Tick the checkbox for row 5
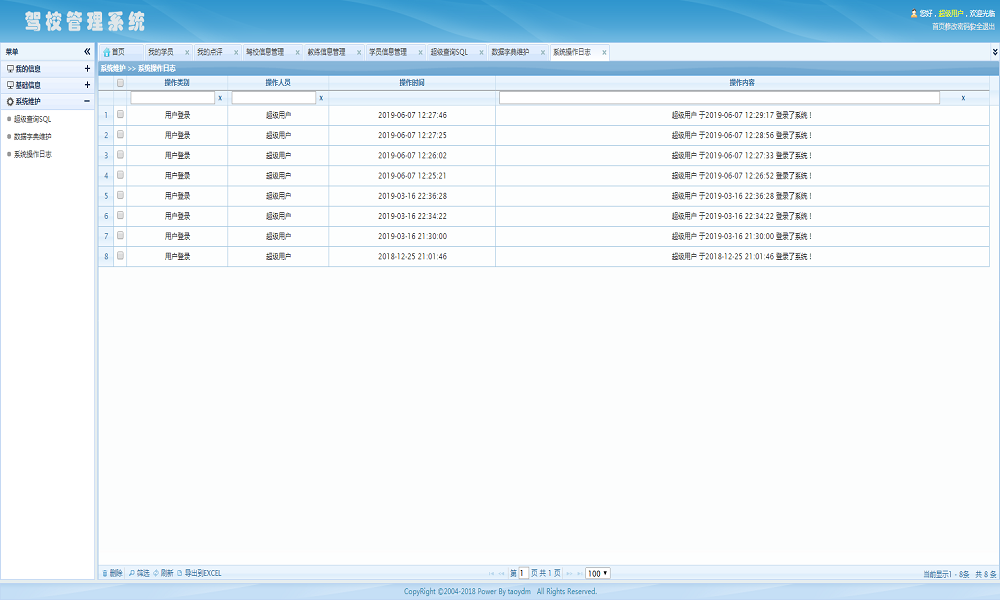This screenshot has width=1000, height=600. (120, 196)
